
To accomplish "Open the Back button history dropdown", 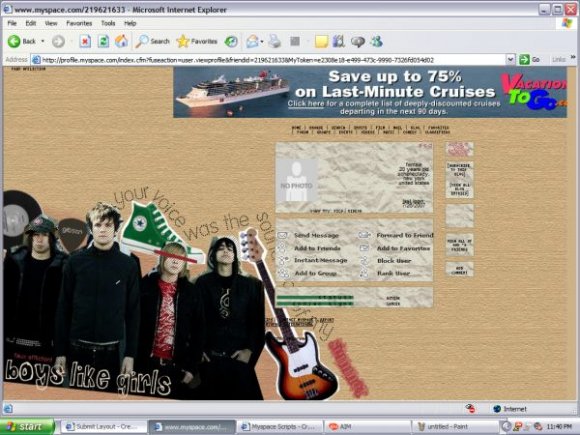I will (43, 41).
